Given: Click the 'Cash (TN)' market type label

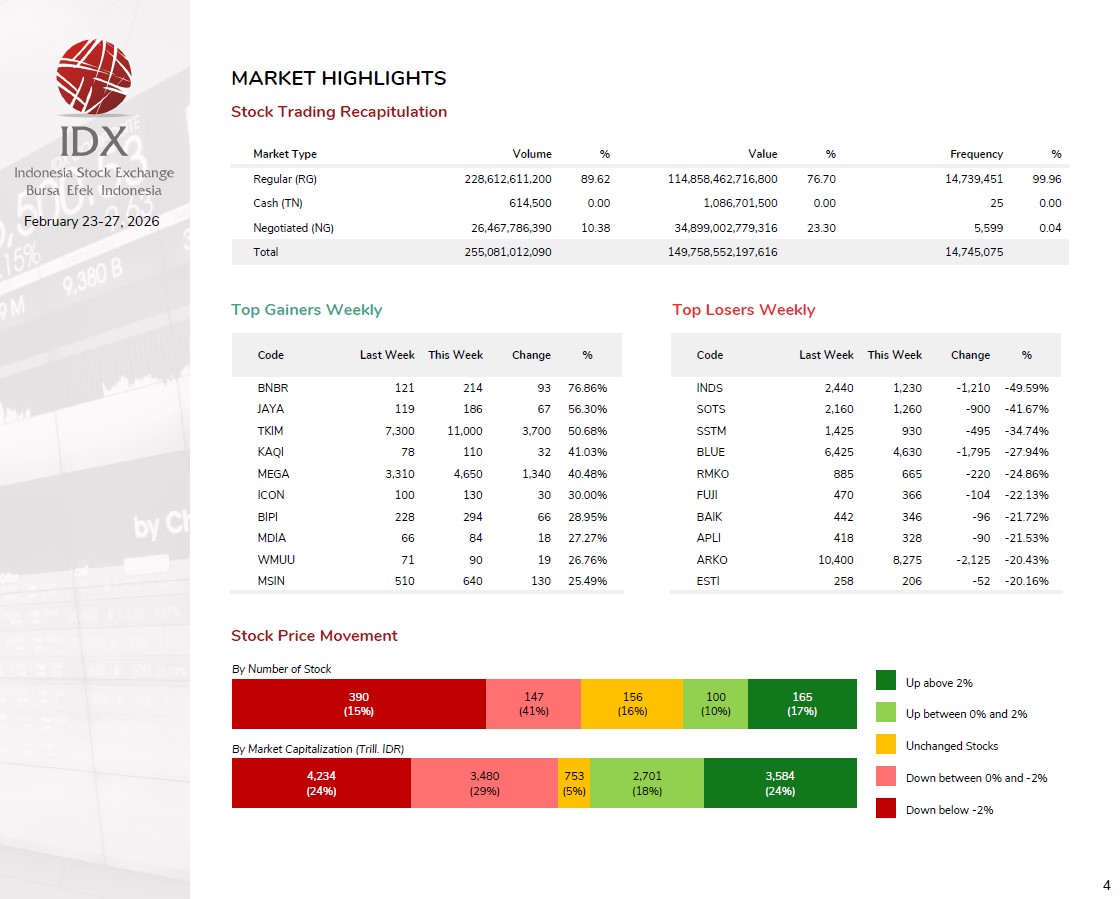Looking at the screenshot, I should point(278,203).
